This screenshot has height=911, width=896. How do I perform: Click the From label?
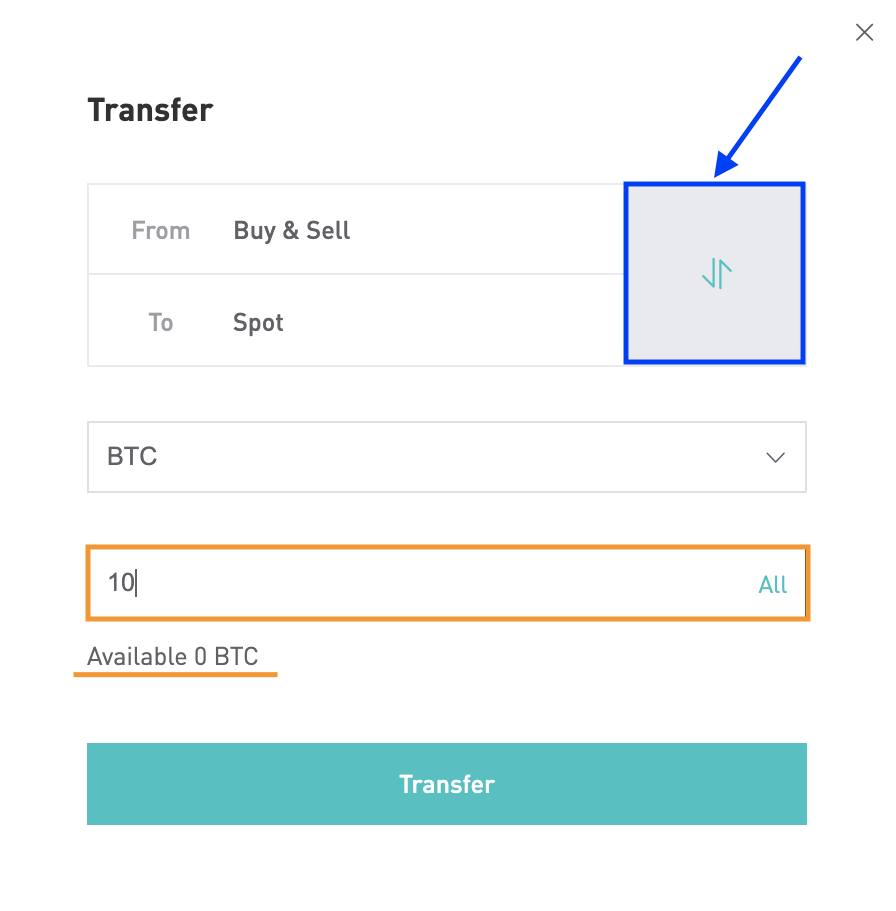point(160,231)
